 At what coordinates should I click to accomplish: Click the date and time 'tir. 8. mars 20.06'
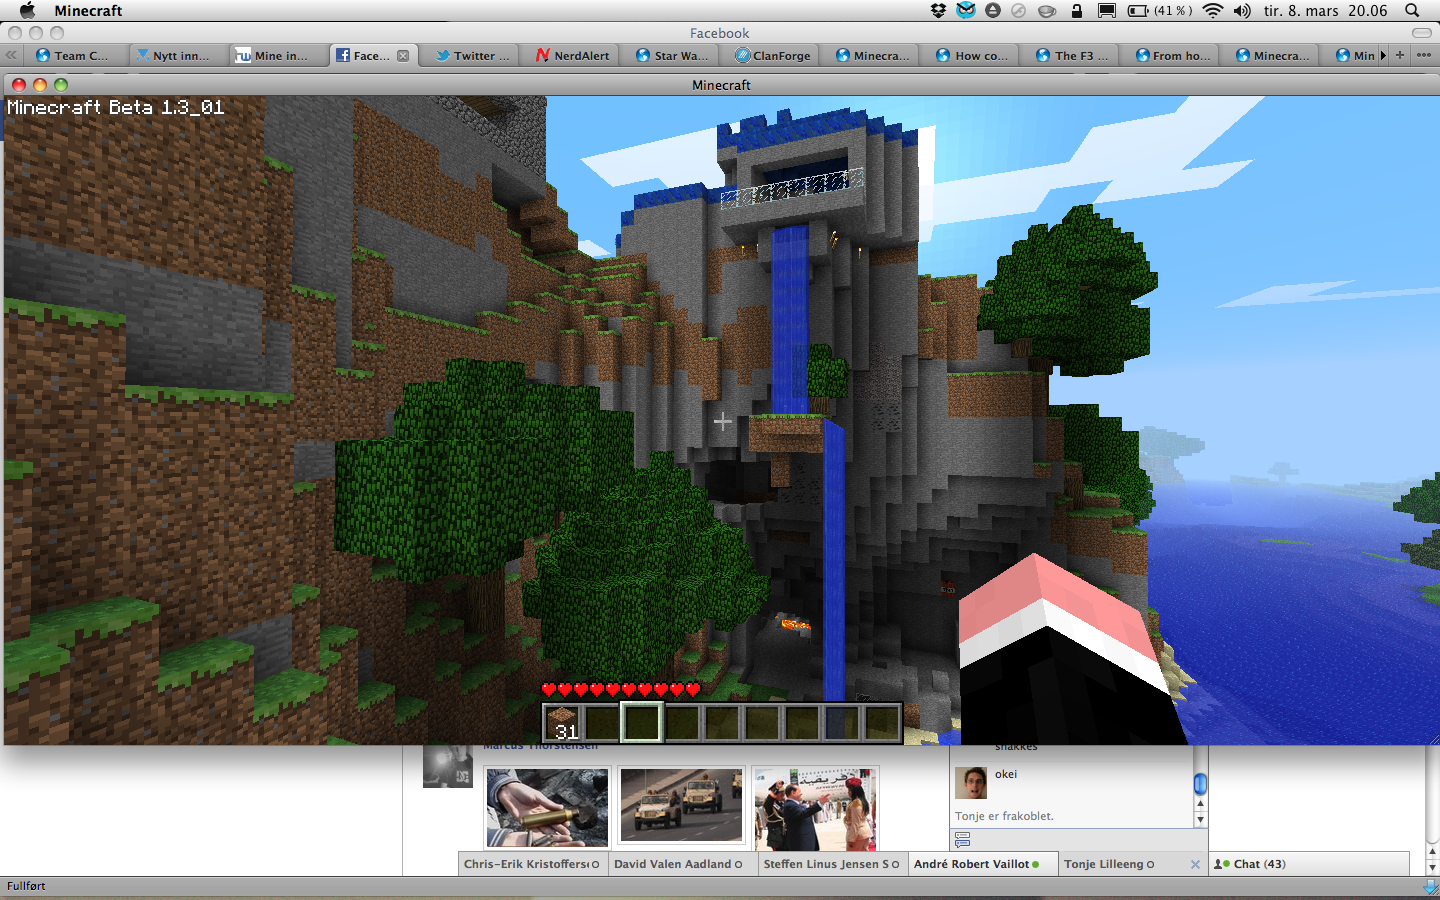click(x=1325, y=10)
